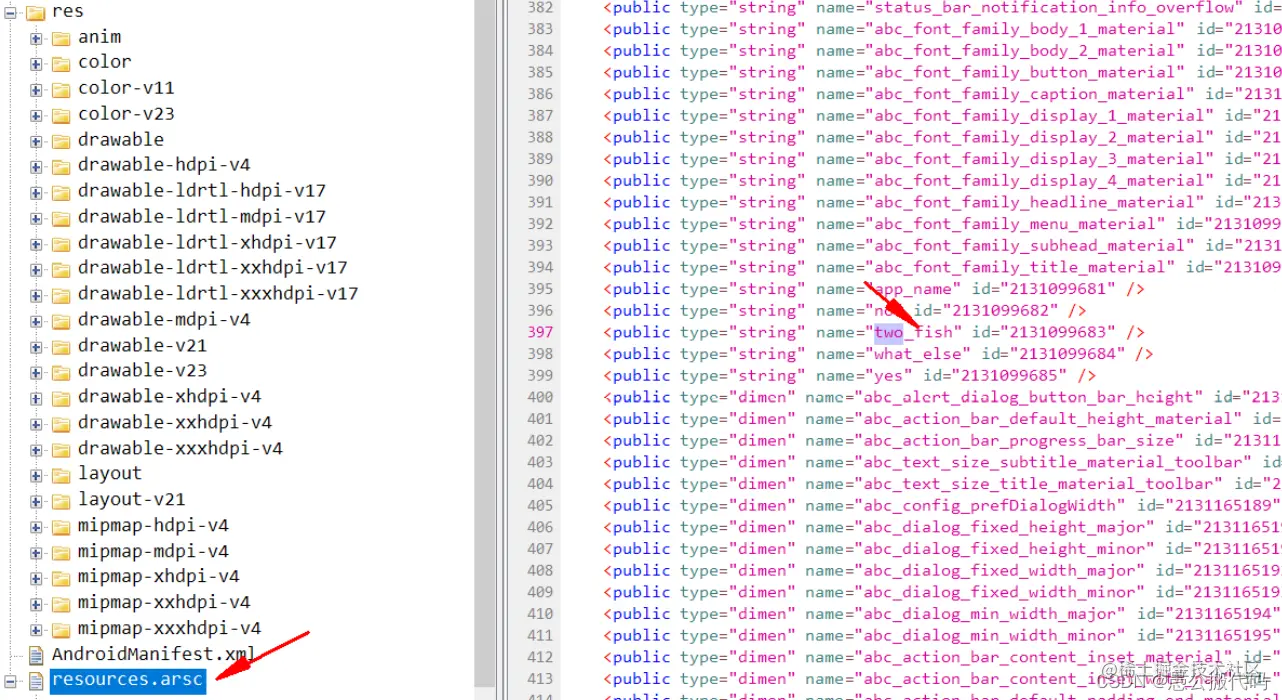Expand the color folder node

point(36,64)
